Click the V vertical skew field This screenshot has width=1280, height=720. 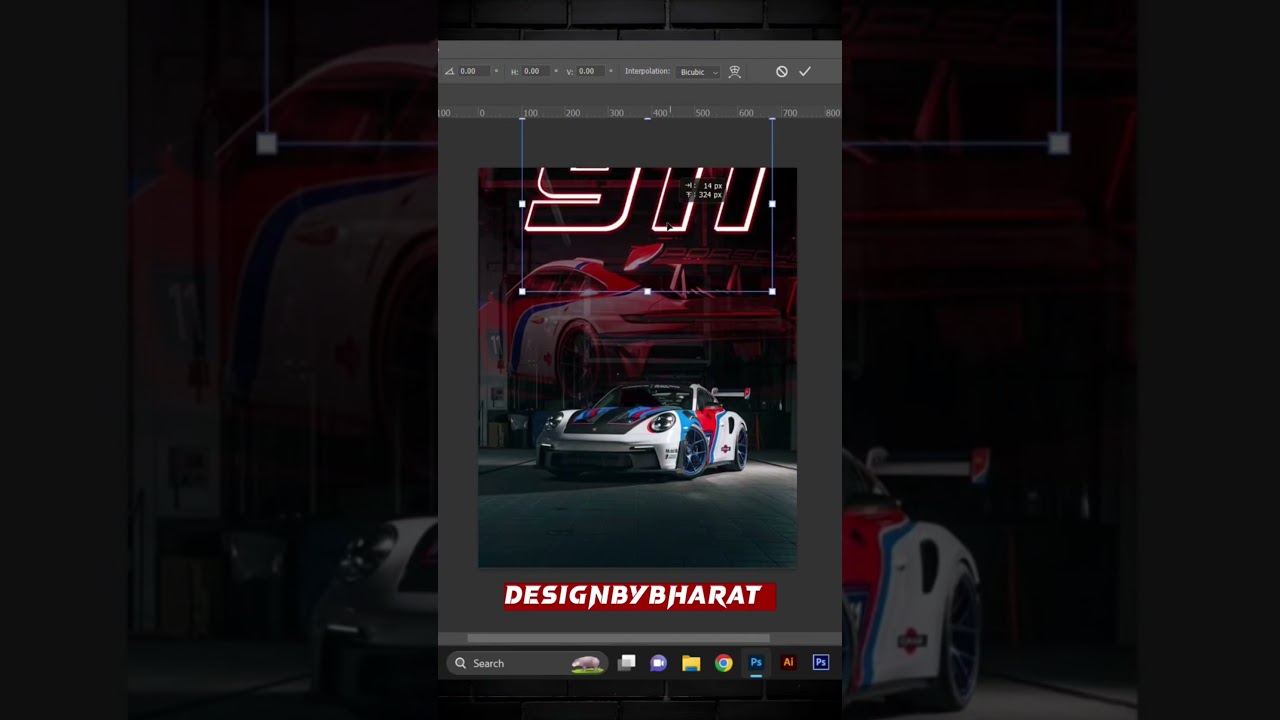tap(591, 71)
